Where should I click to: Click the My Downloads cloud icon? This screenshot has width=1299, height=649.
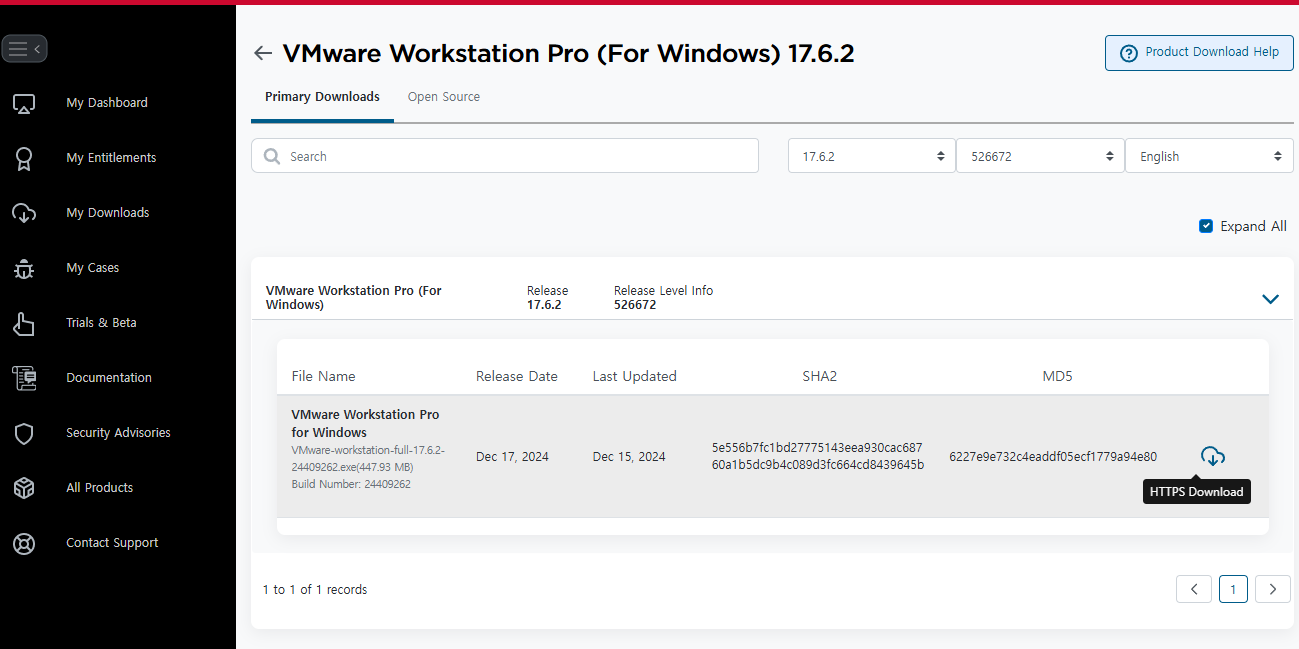(x=24, y=213)
